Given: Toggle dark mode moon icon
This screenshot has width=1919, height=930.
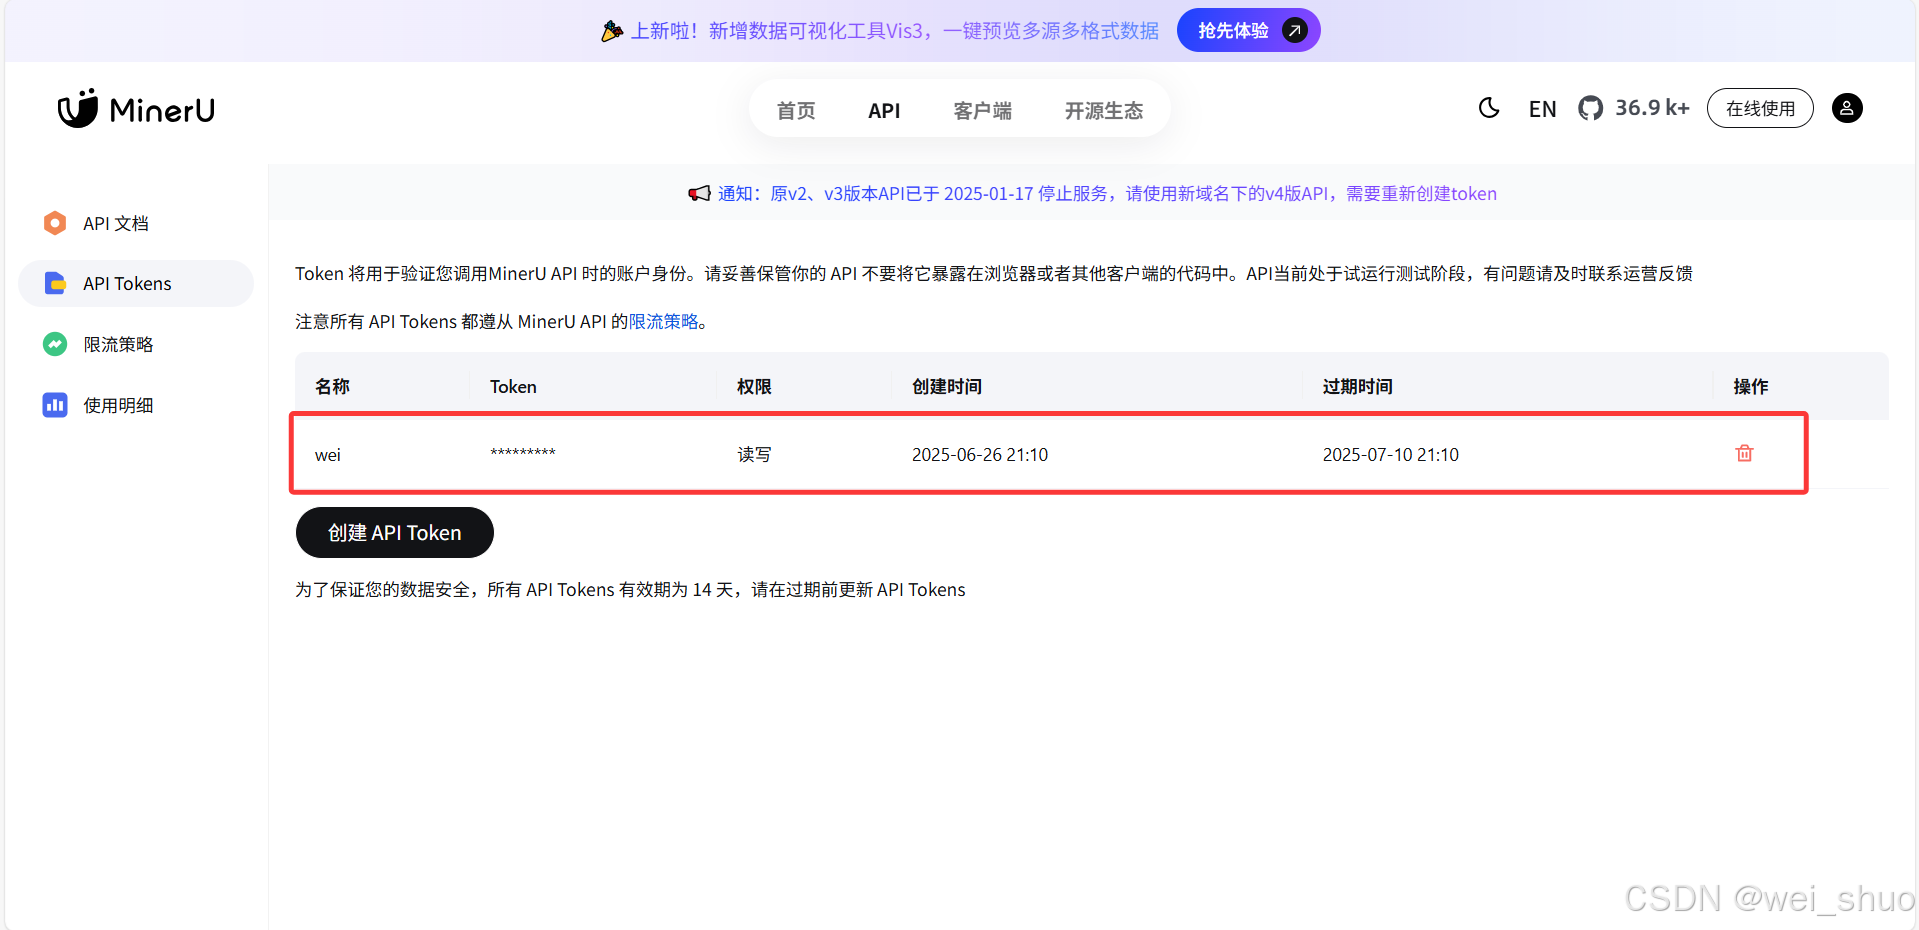Looking at the screenshot, I should (x=1489, y=108).
